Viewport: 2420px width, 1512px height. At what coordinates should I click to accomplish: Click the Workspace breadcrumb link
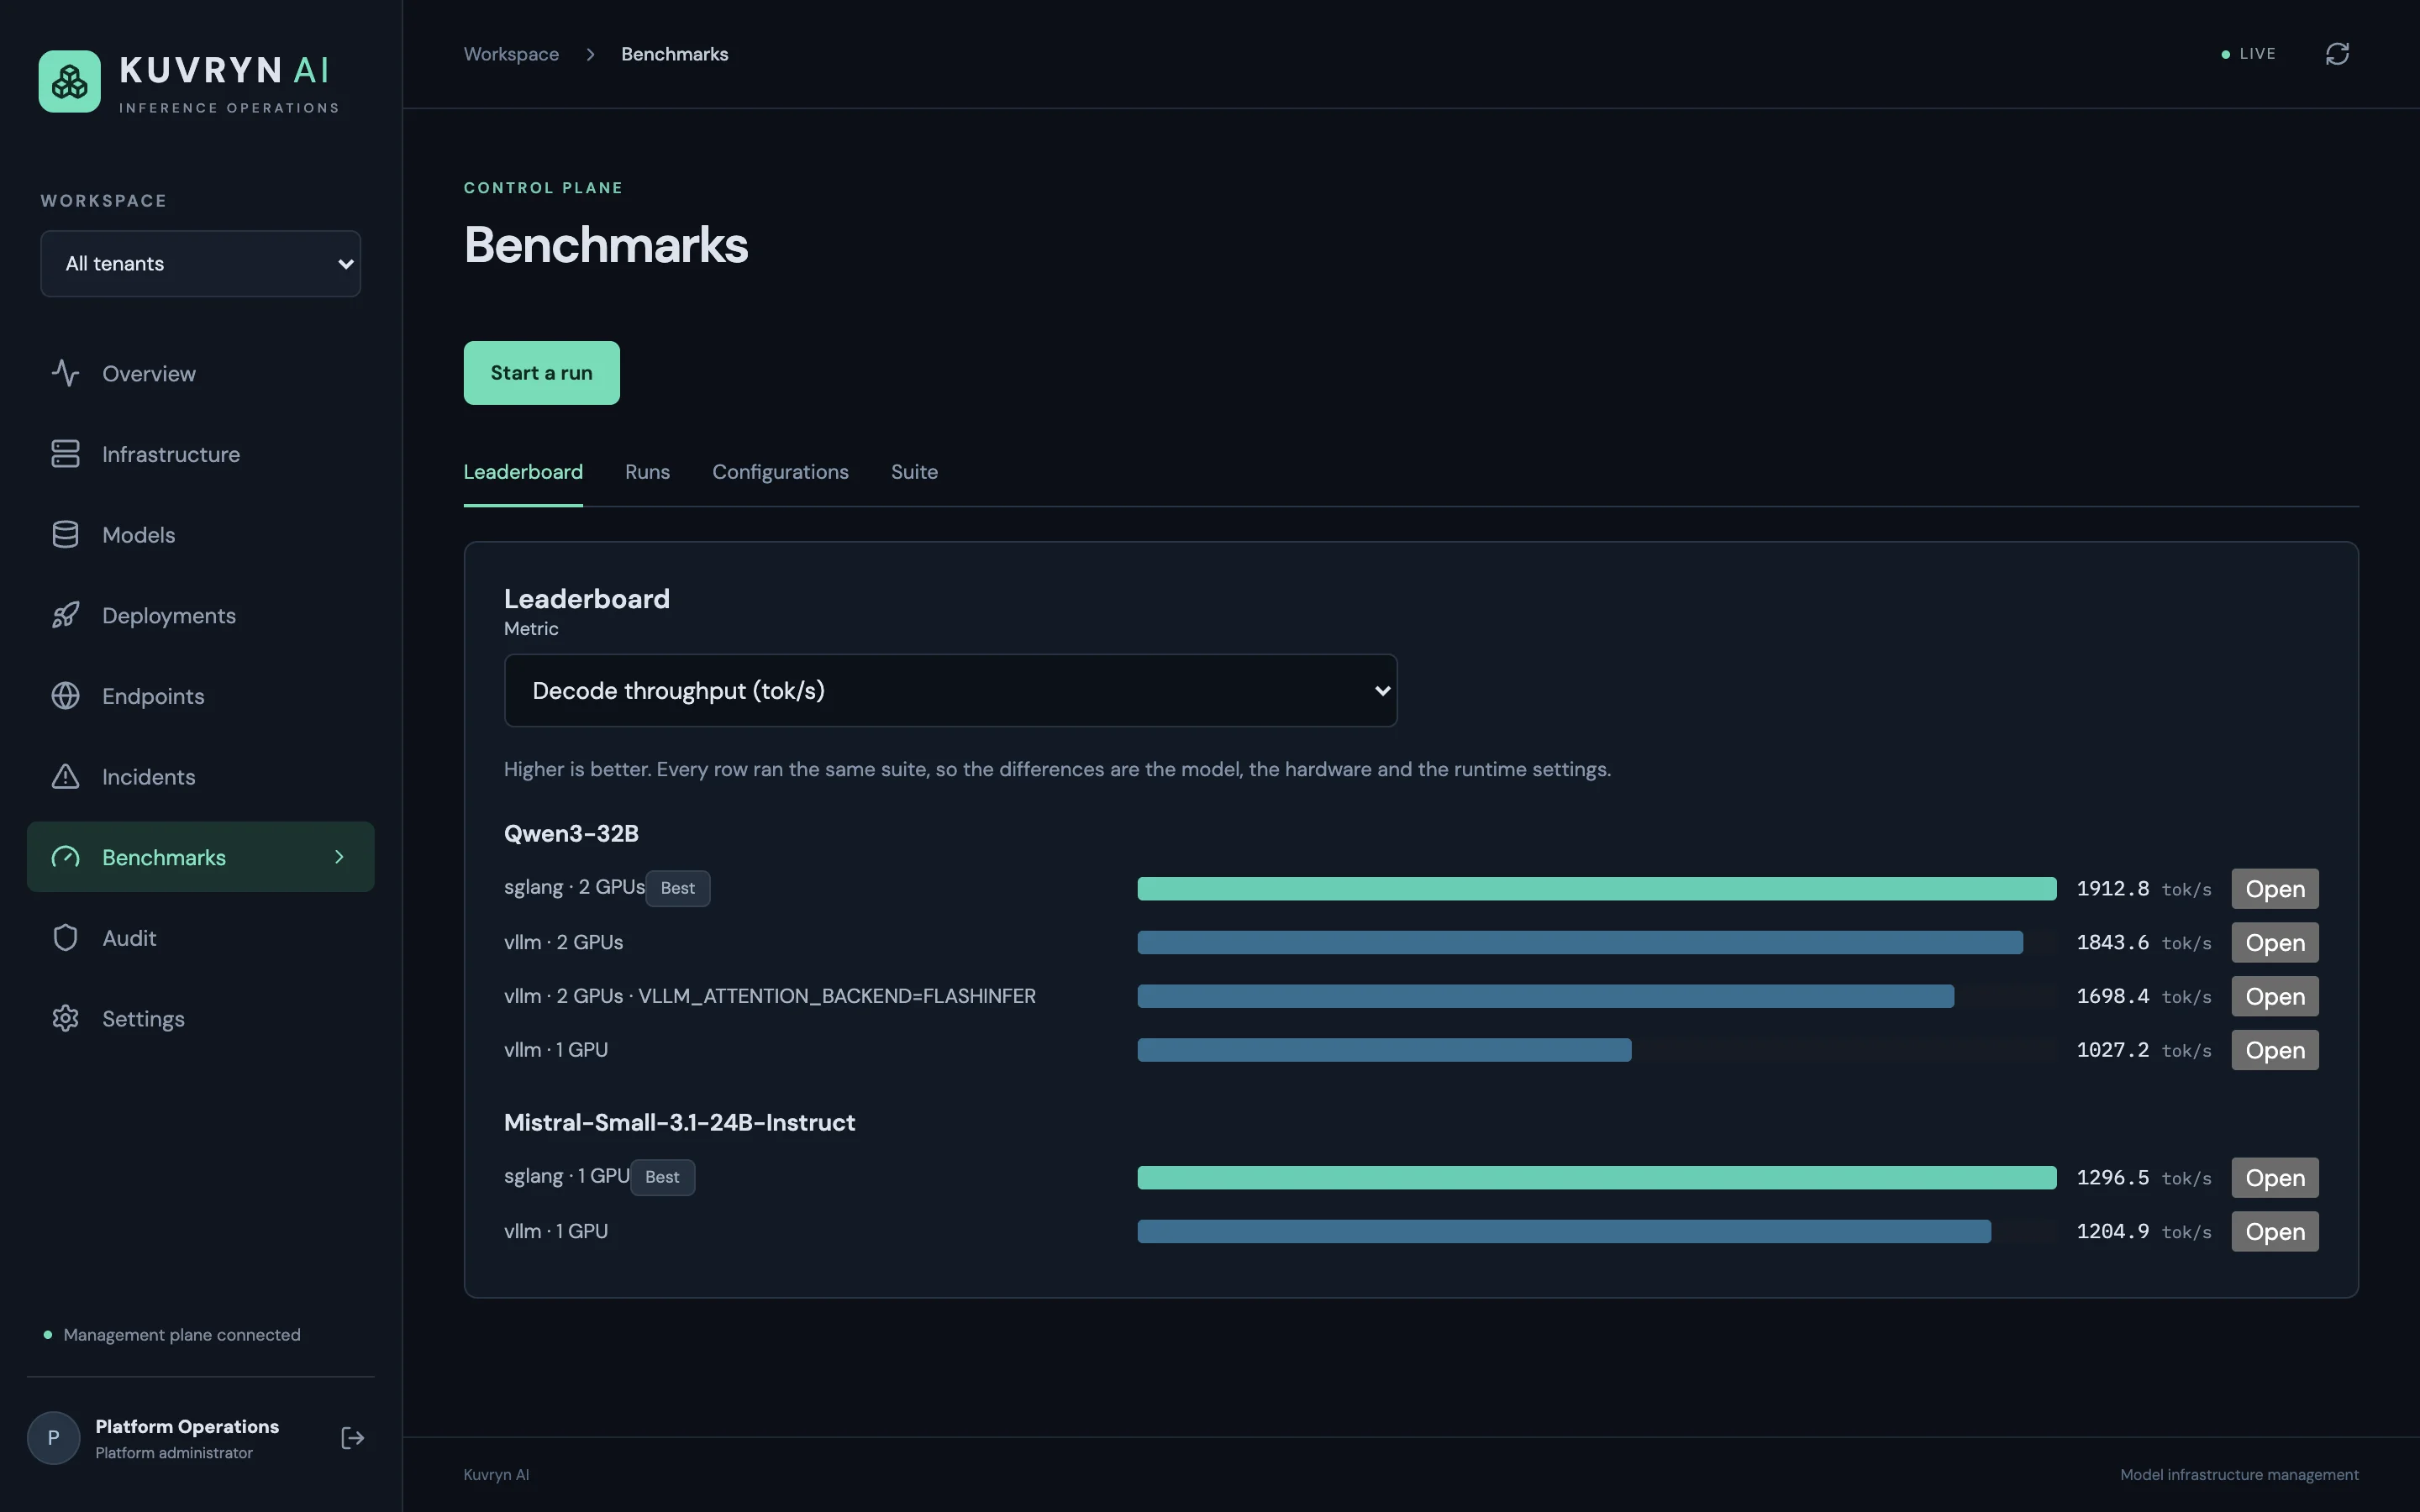(x=511, y=54)
